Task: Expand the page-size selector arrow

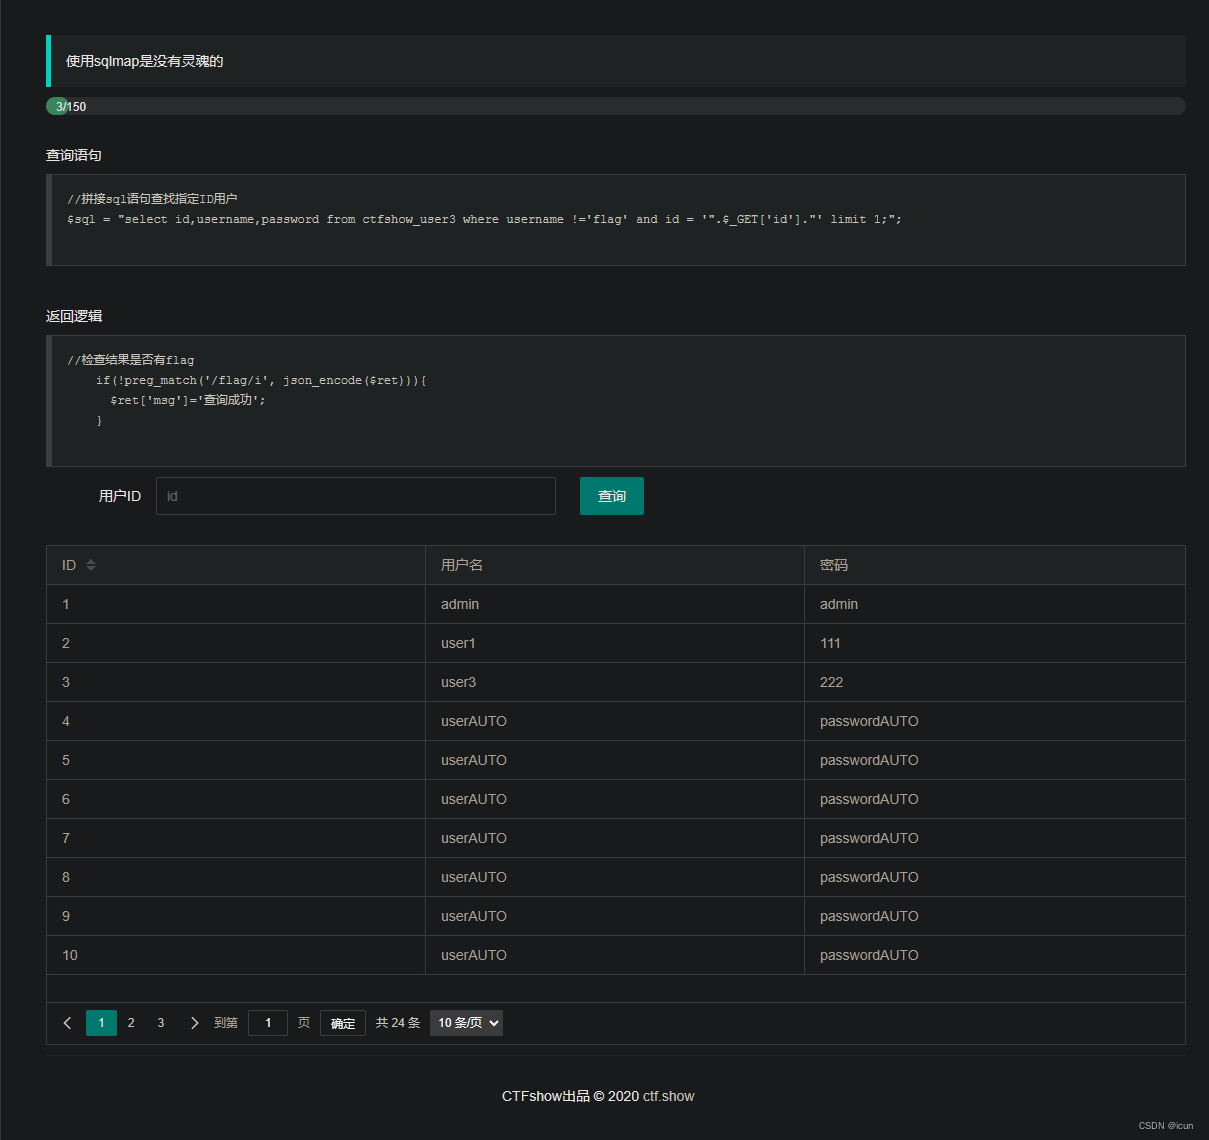Action: click(491, 1022)
